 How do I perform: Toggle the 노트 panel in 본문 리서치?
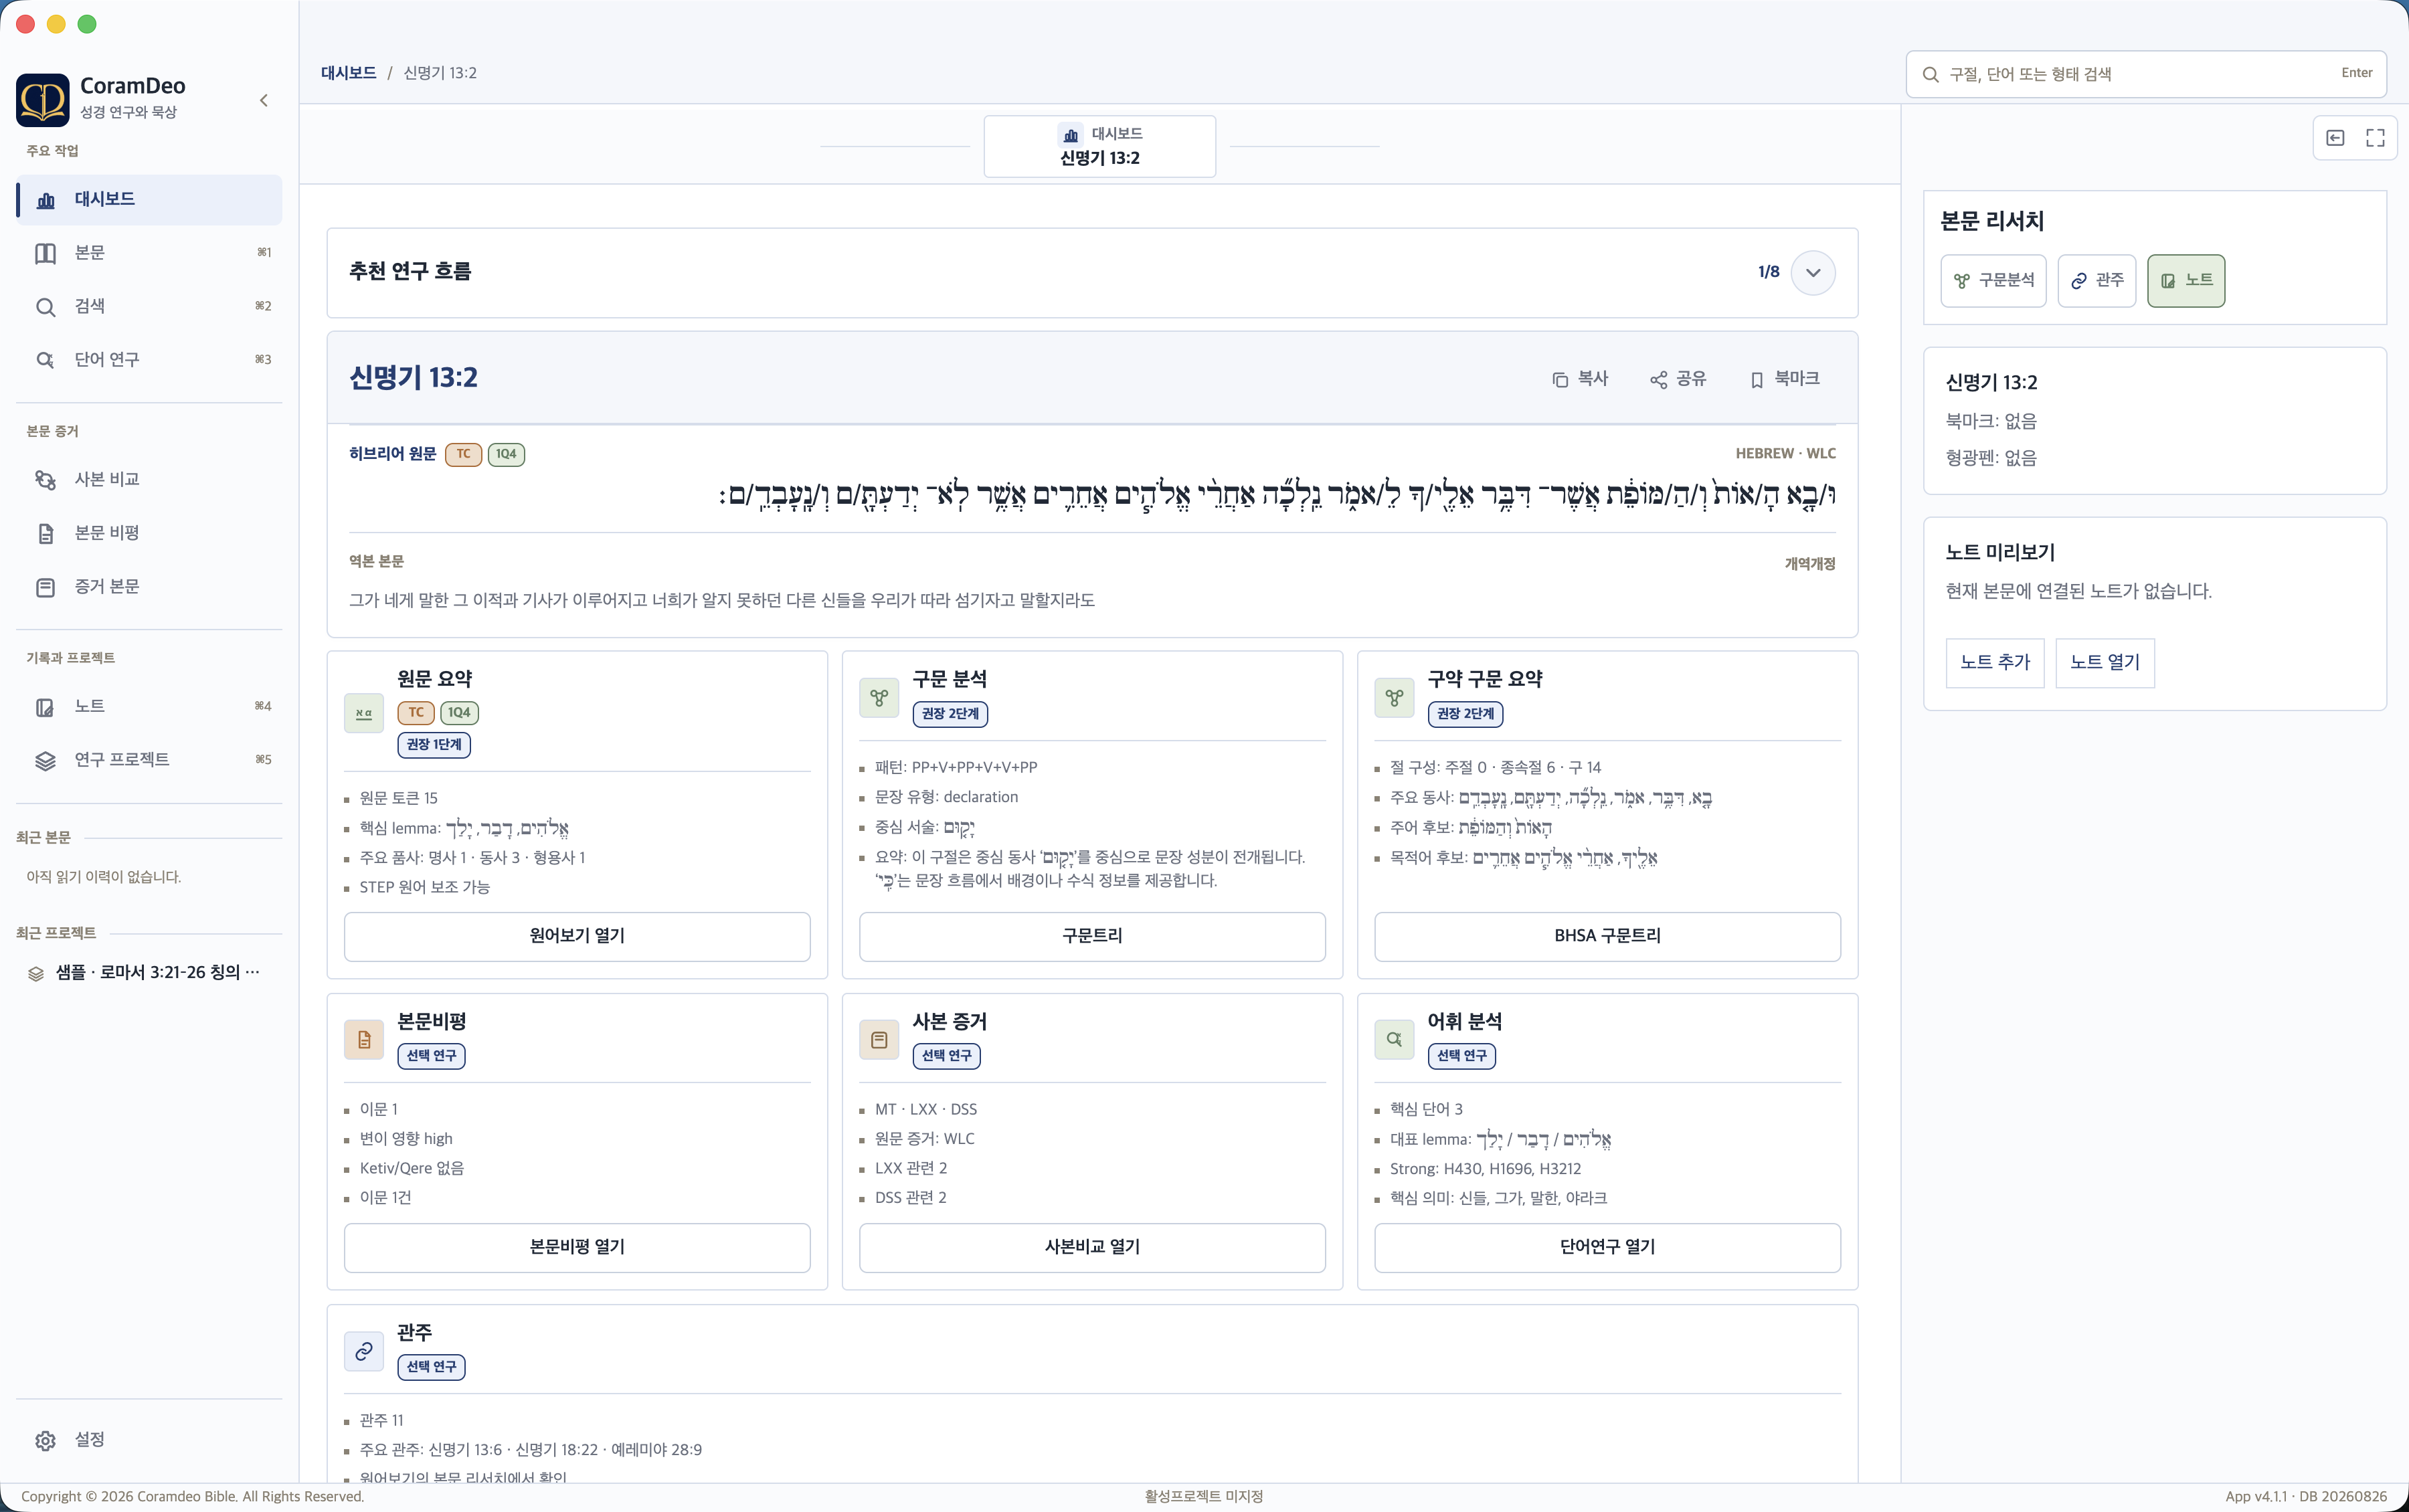[2186, 280]
